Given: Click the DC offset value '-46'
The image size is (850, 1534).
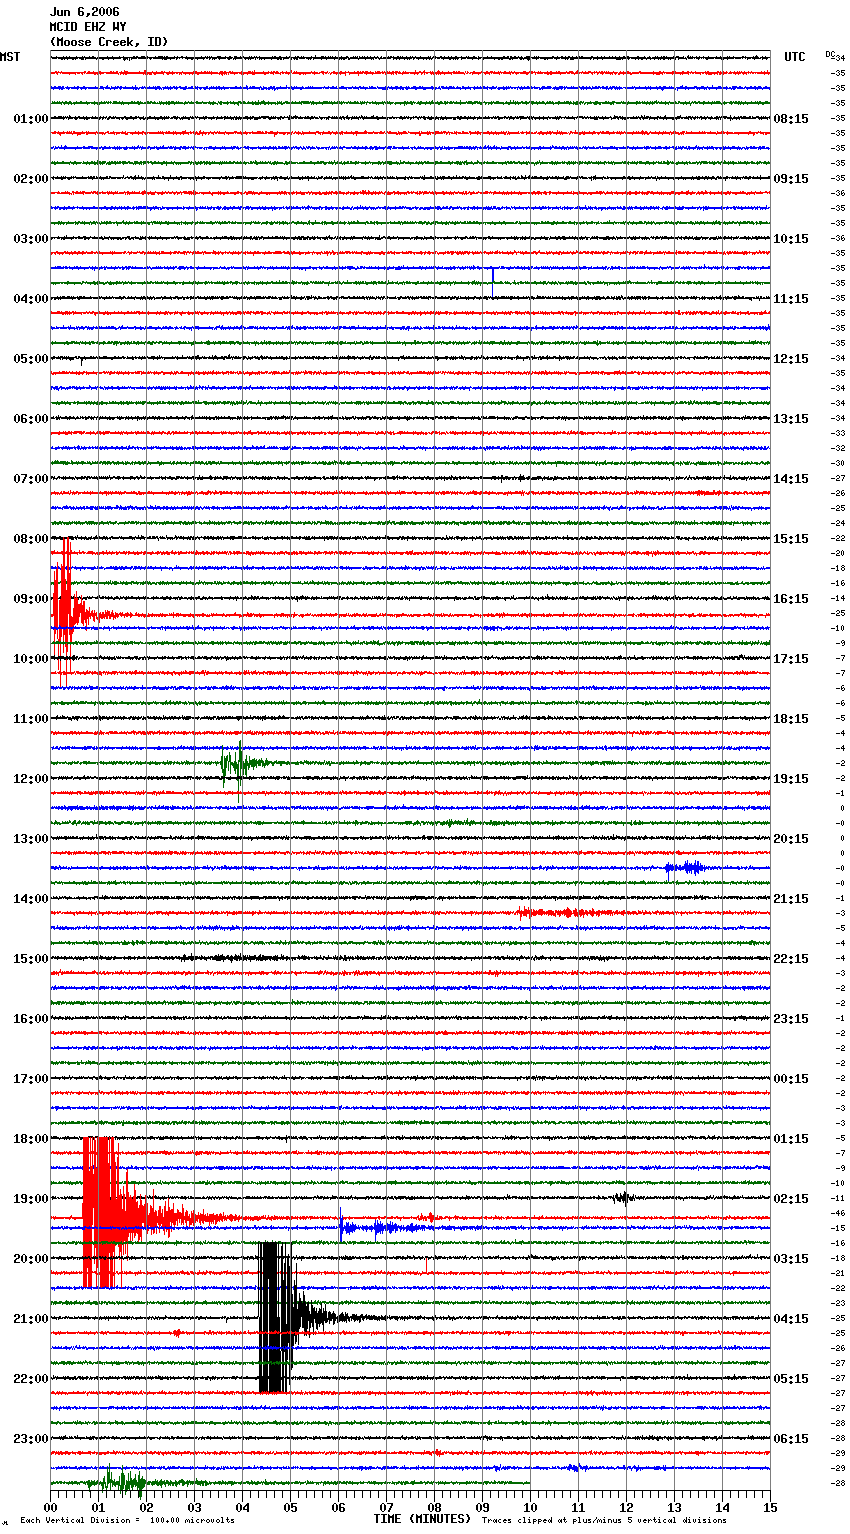Looking at the screenshot, I should (x=838, y=1213).
